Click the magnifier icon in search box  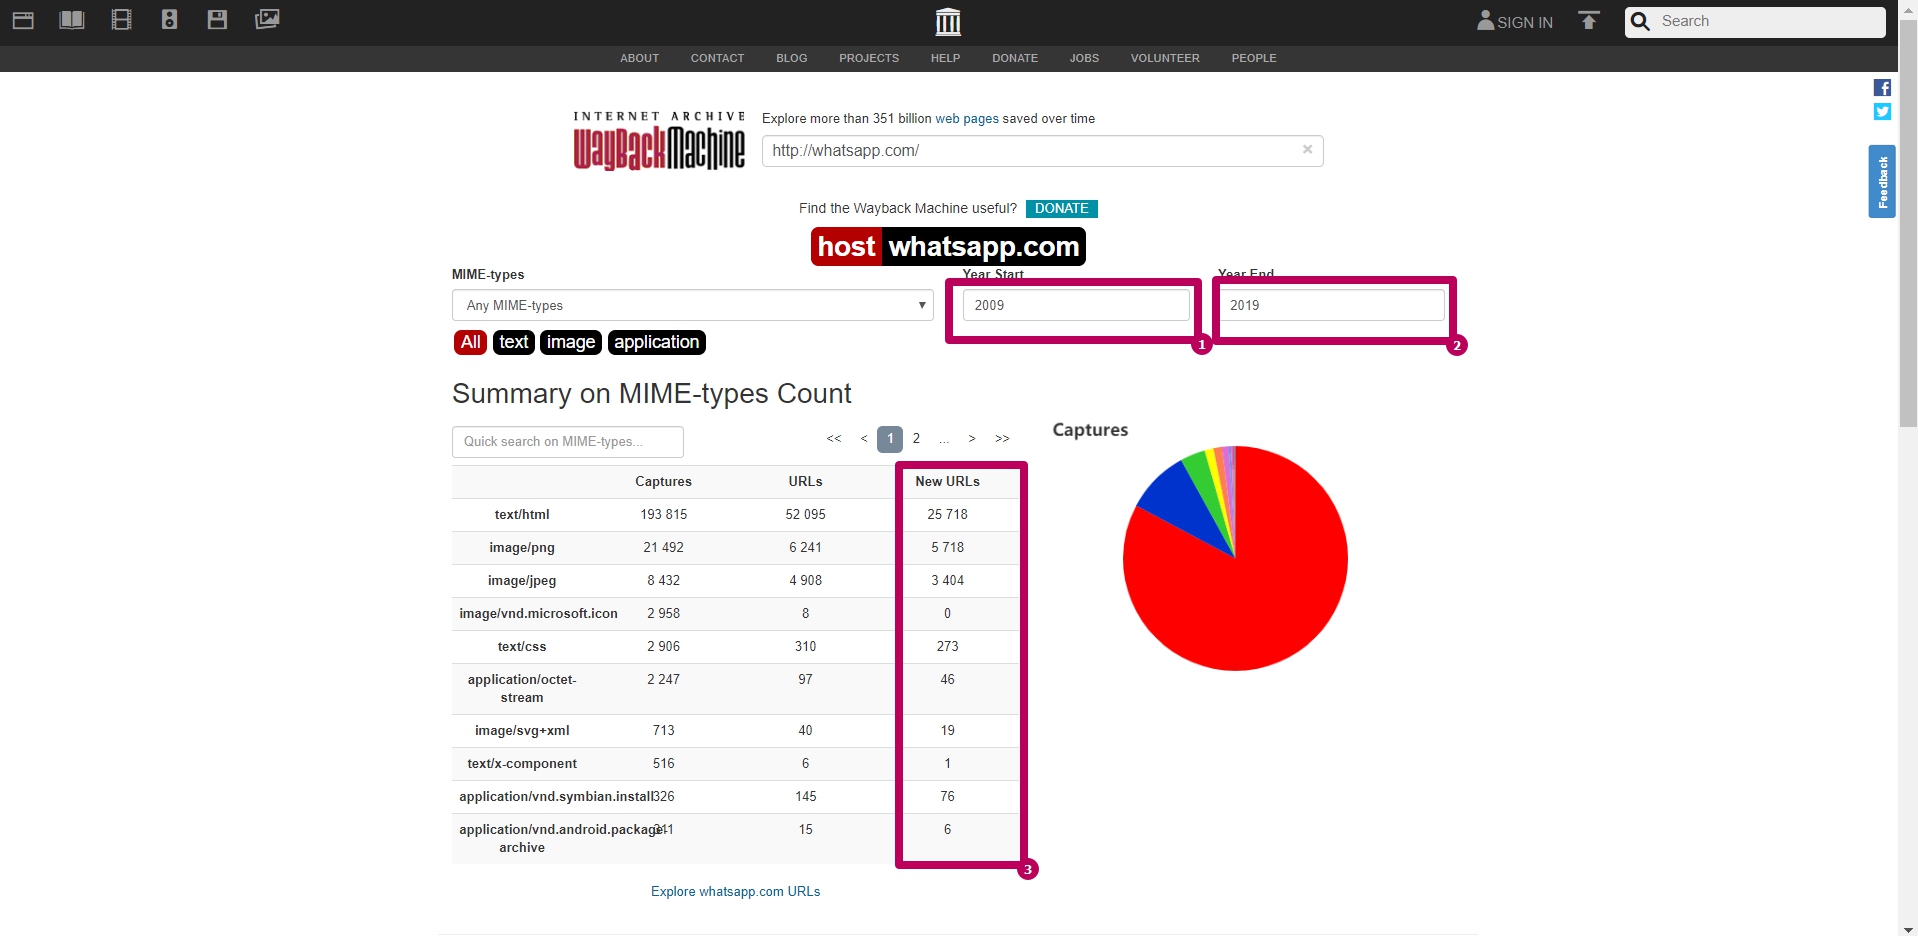(1641, 21)
